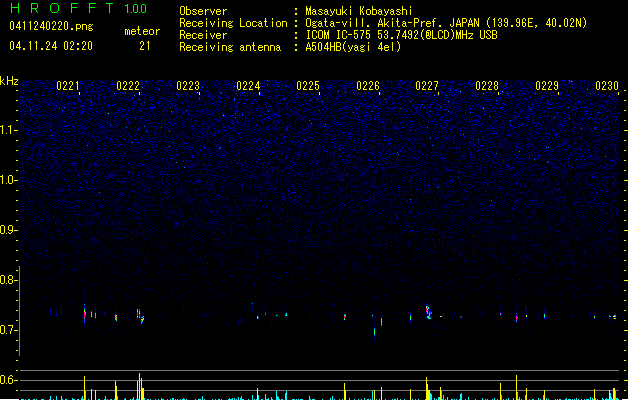Click the low-frequency echo below 0226
Screen dimensions: 629x400
375,333
